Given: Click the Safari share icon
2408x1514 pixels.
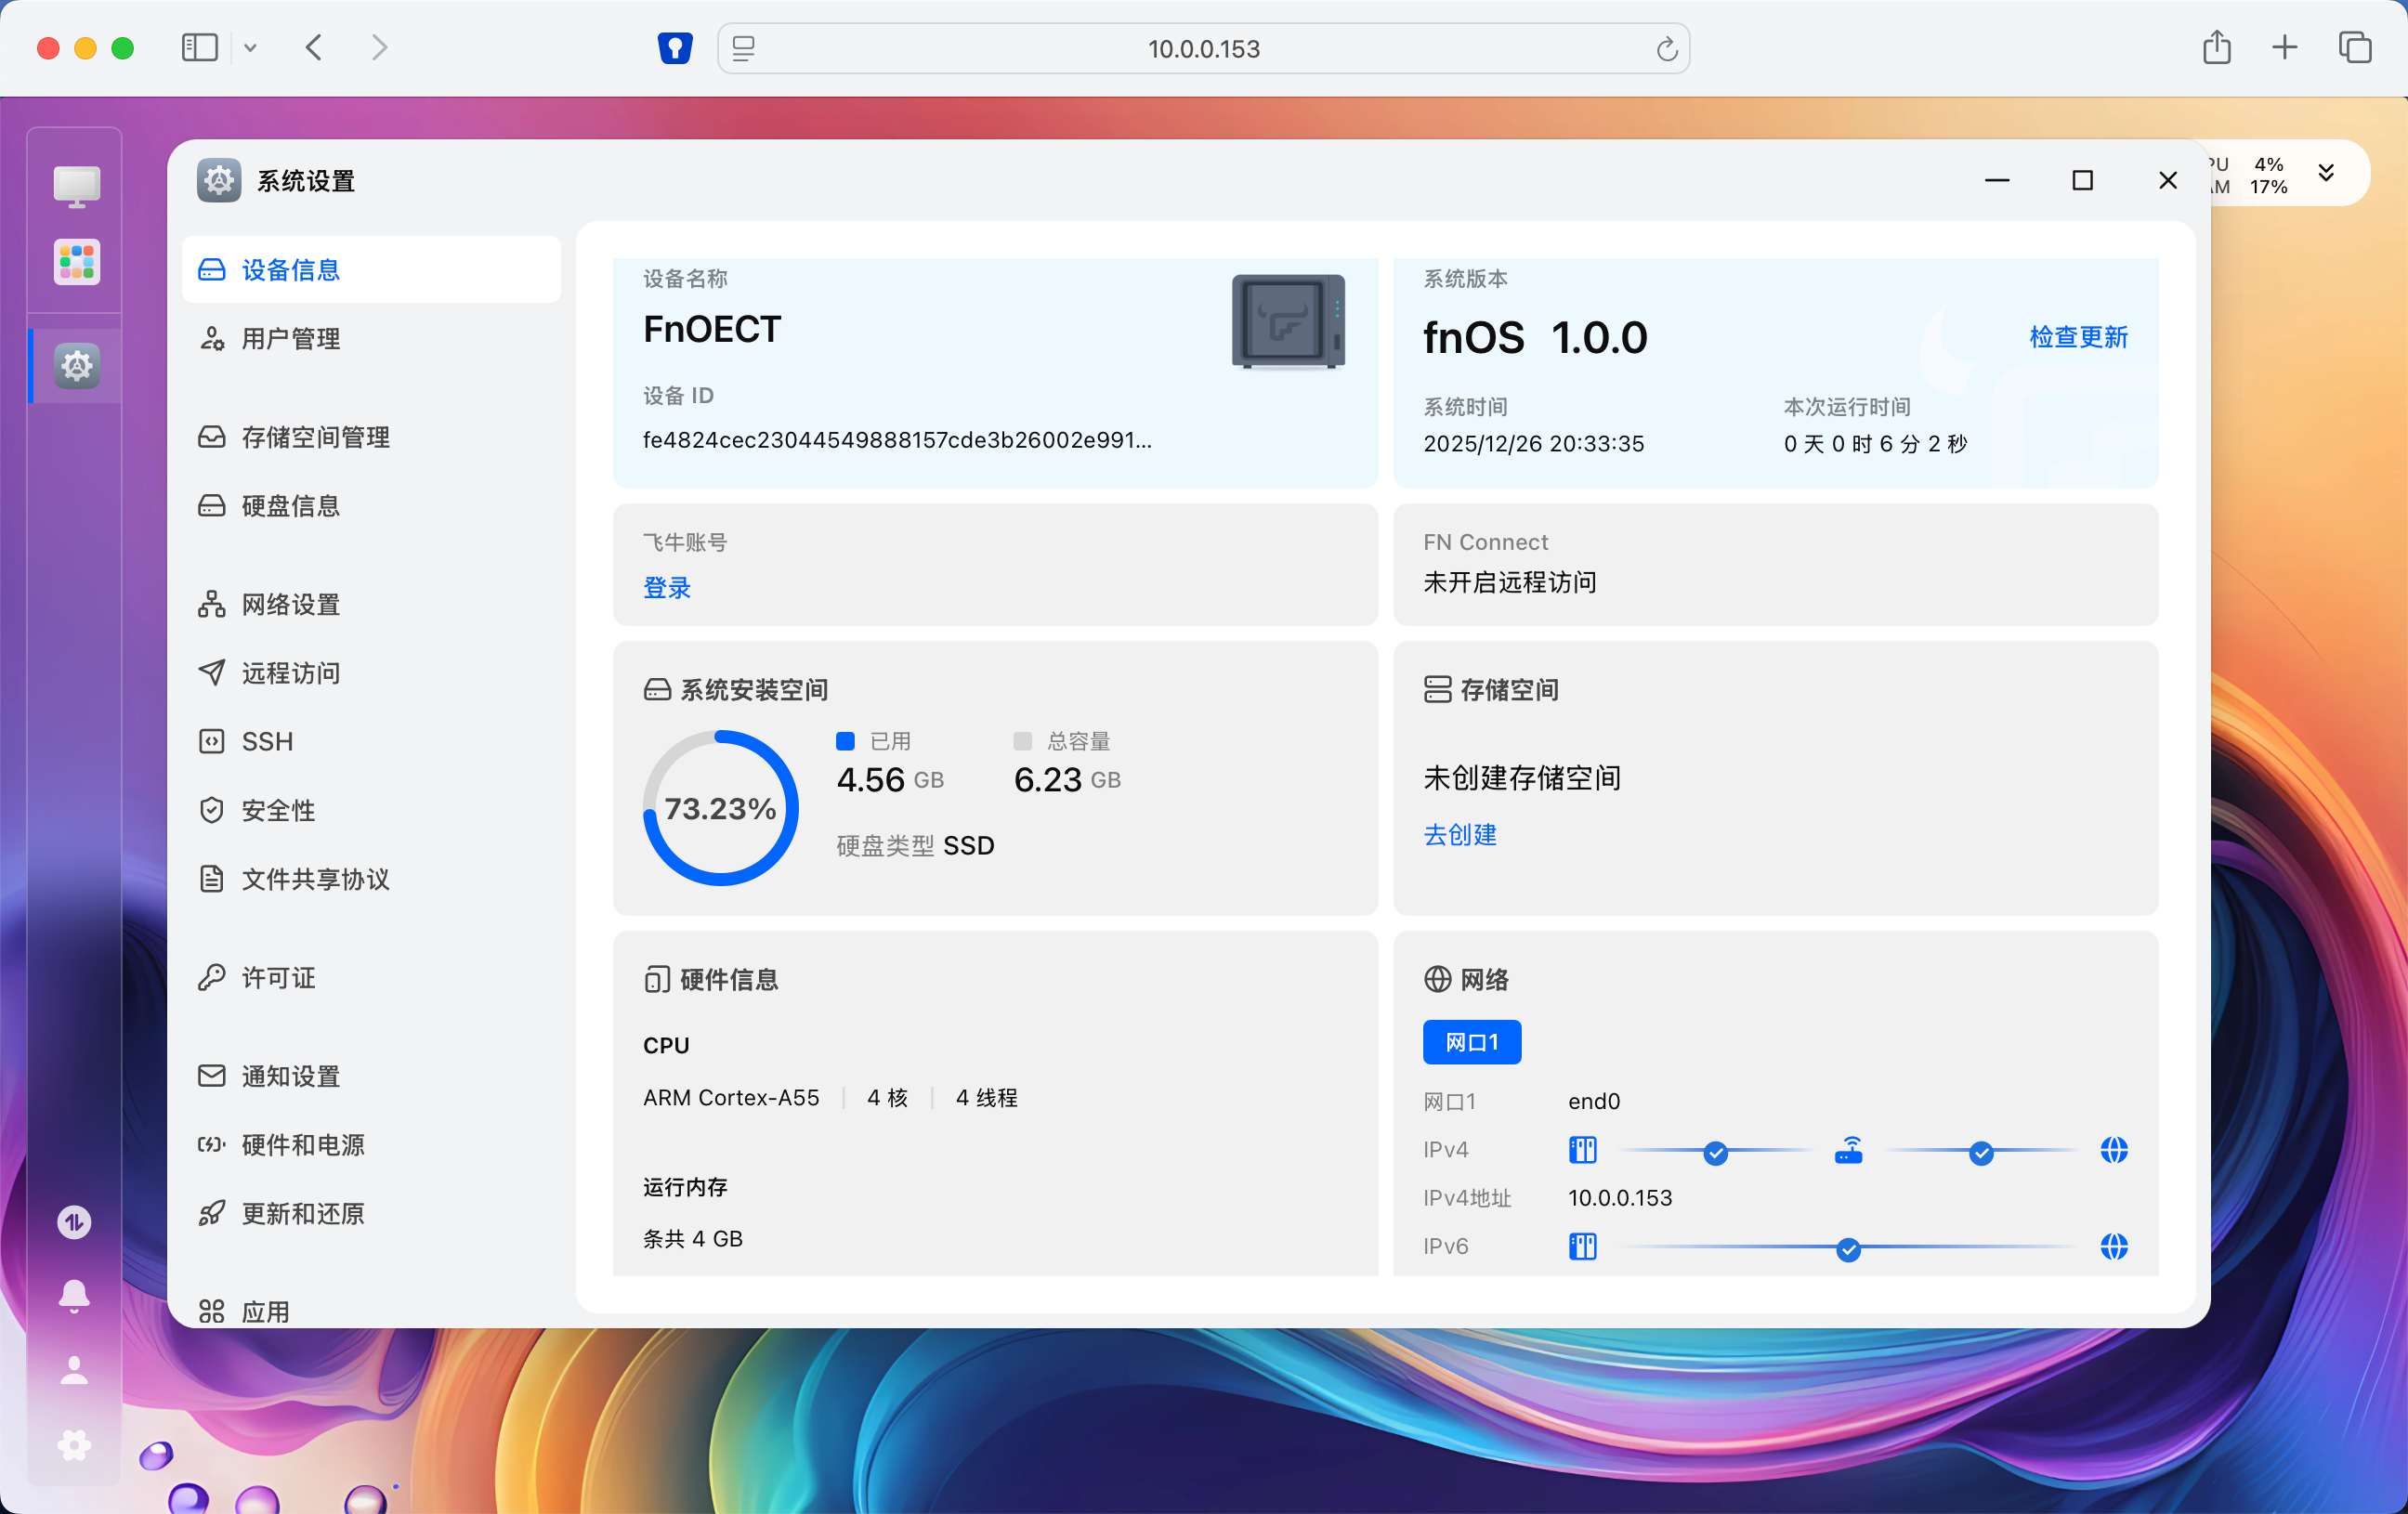Looking at the screenshot, I should (2218, 47).
